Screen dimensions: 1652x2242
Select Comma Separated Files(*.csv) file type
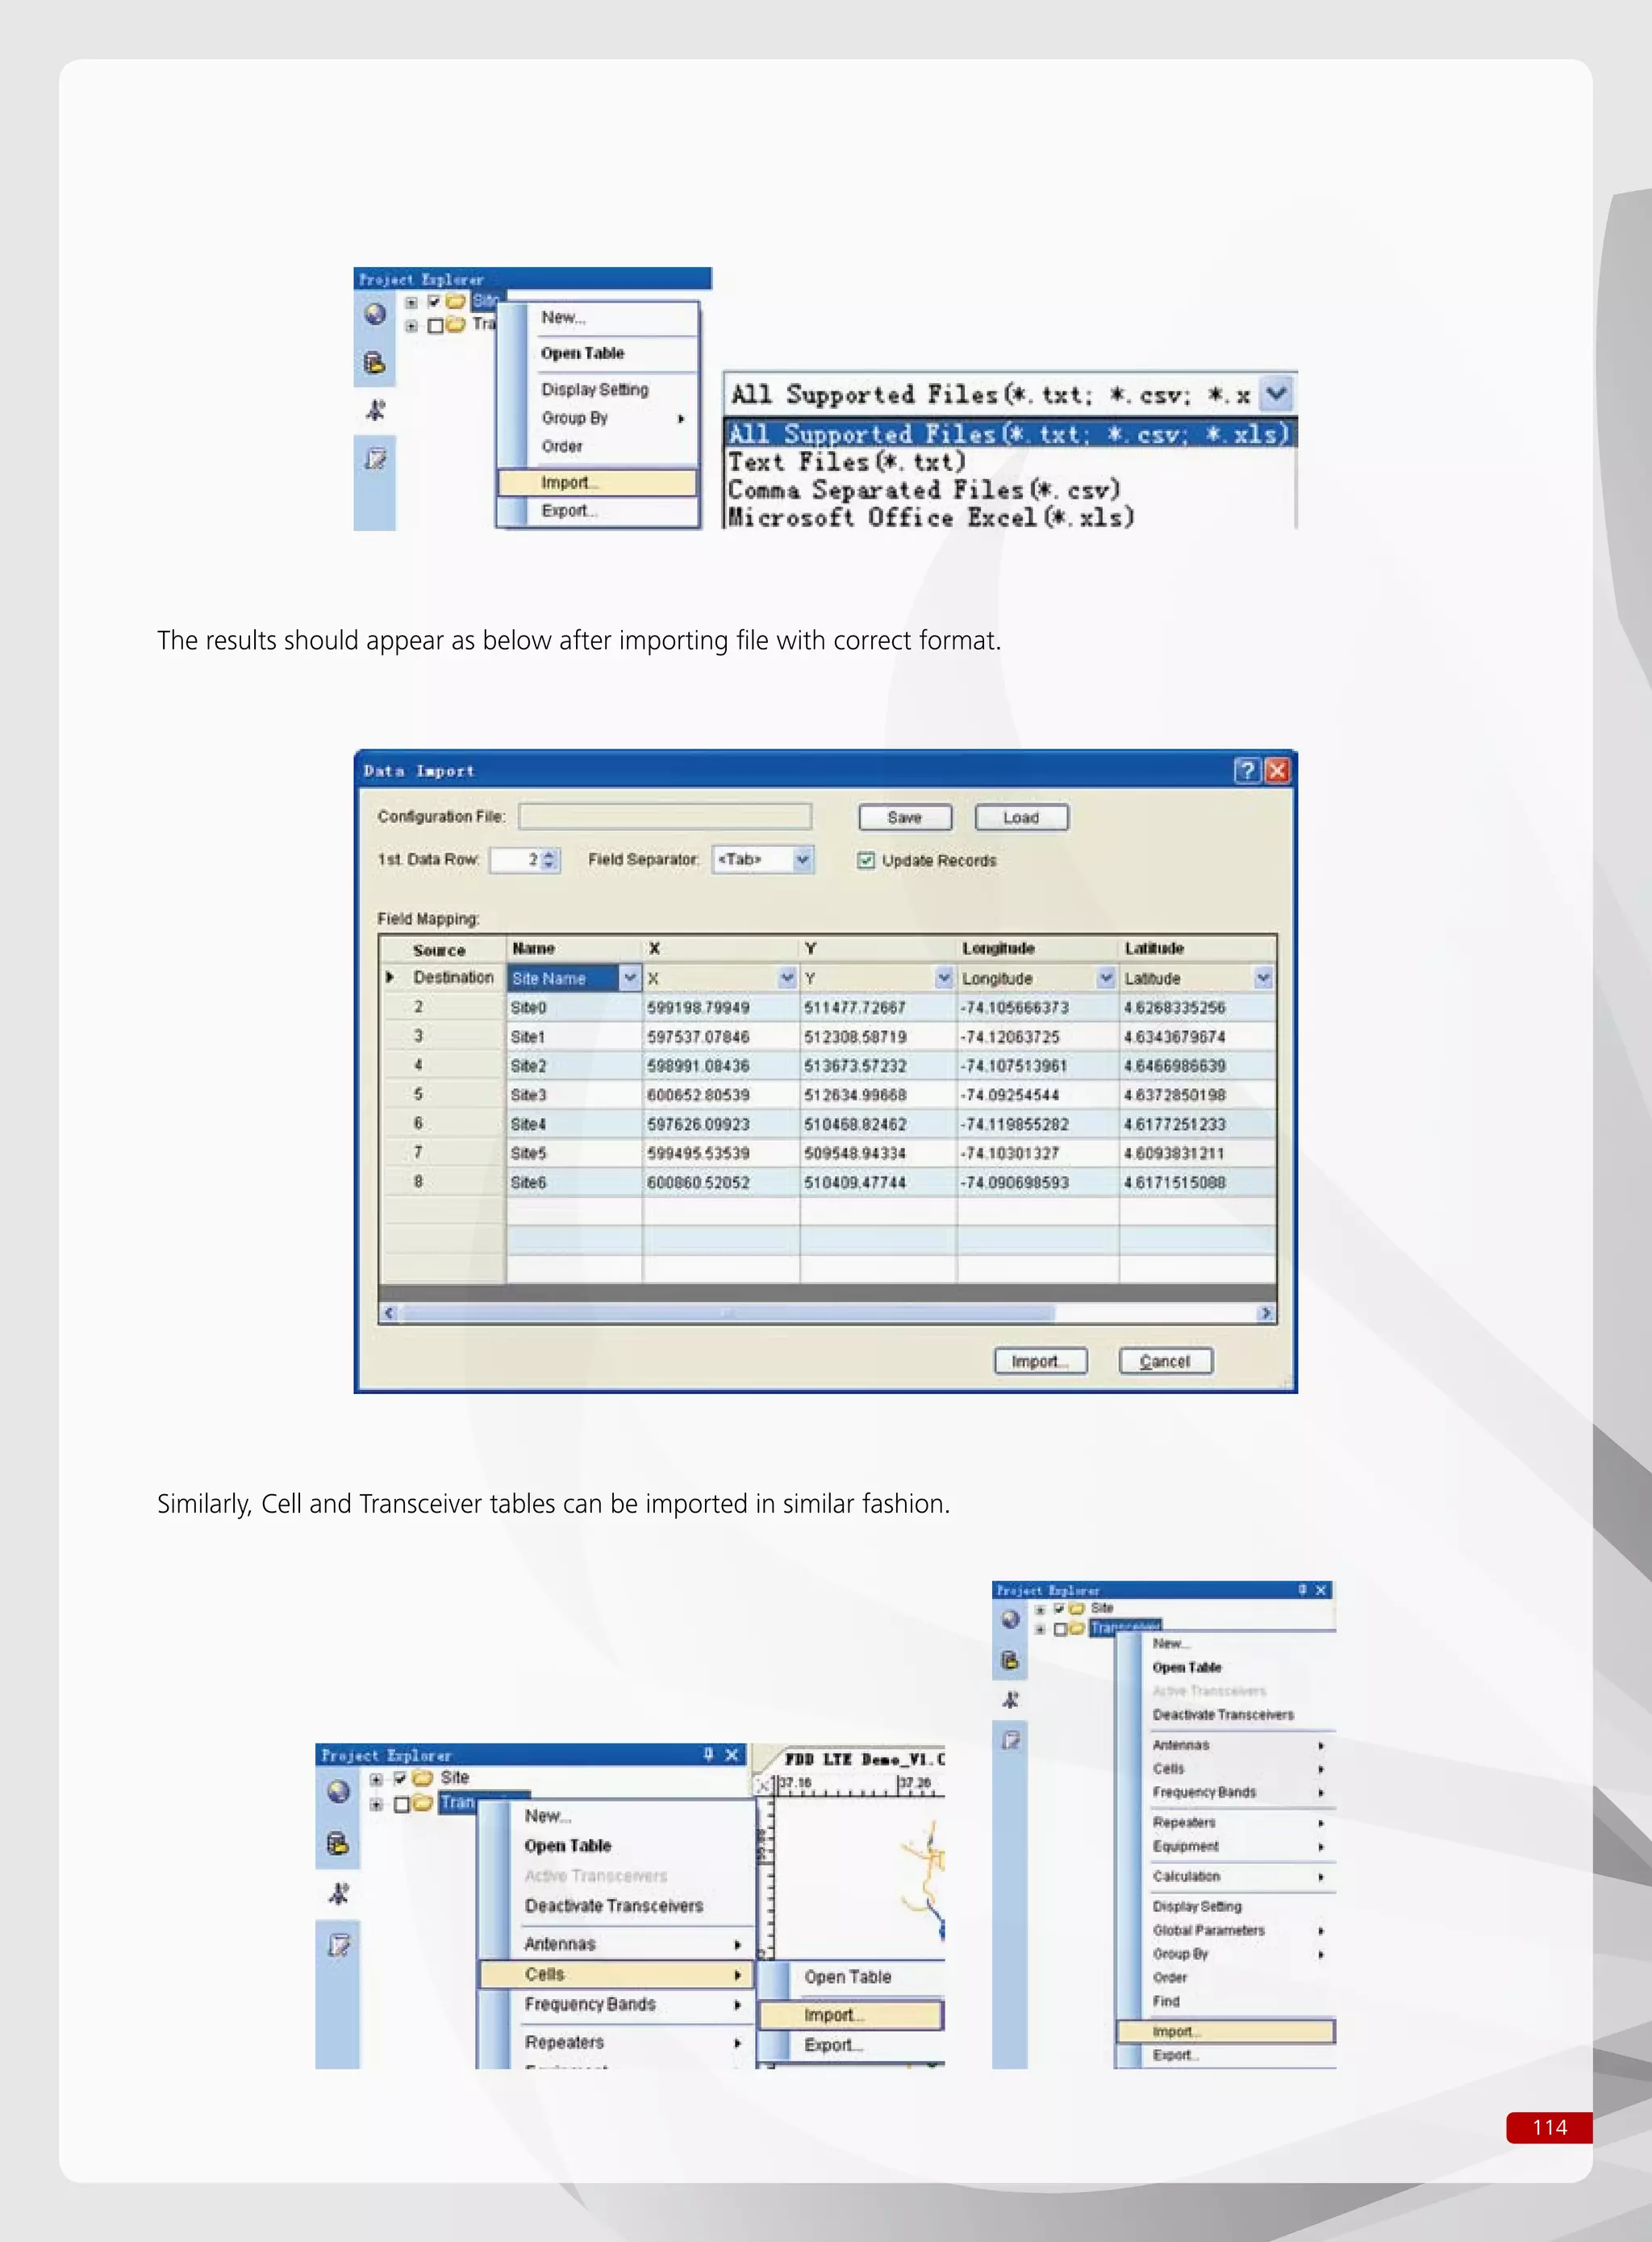(923, 490)
